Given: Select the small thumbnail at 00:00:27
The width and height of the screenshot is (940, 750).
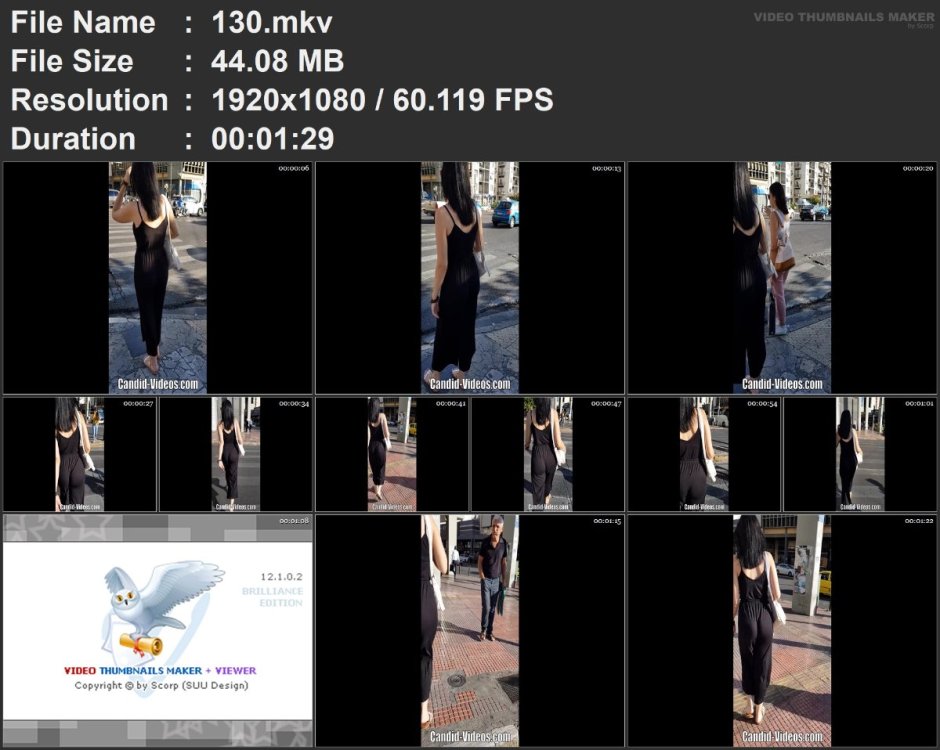Looking at the screenshot, I should tap(80, 454).
